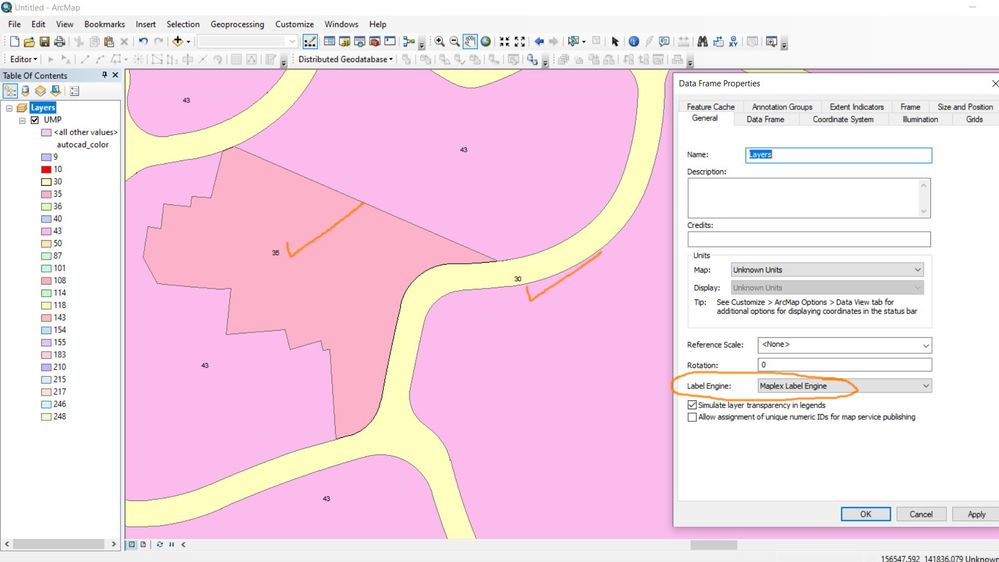
Task: Select the Zoom In tool
Action: 440,42
